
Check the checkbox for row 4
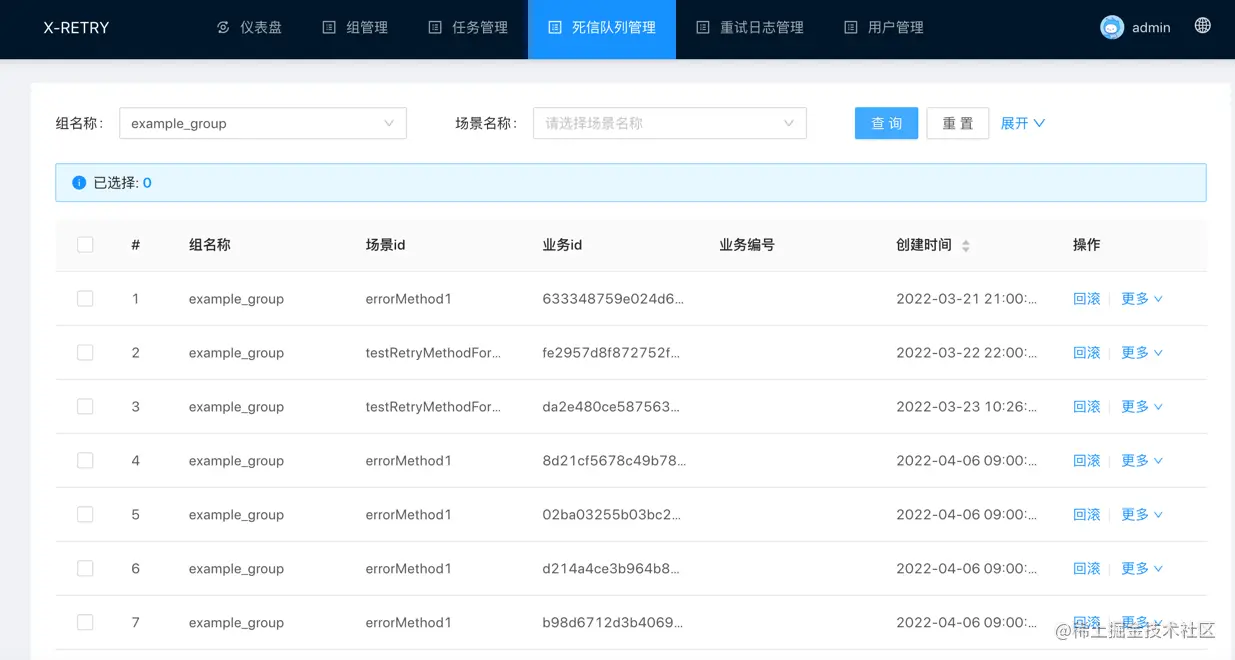[85, 461]
